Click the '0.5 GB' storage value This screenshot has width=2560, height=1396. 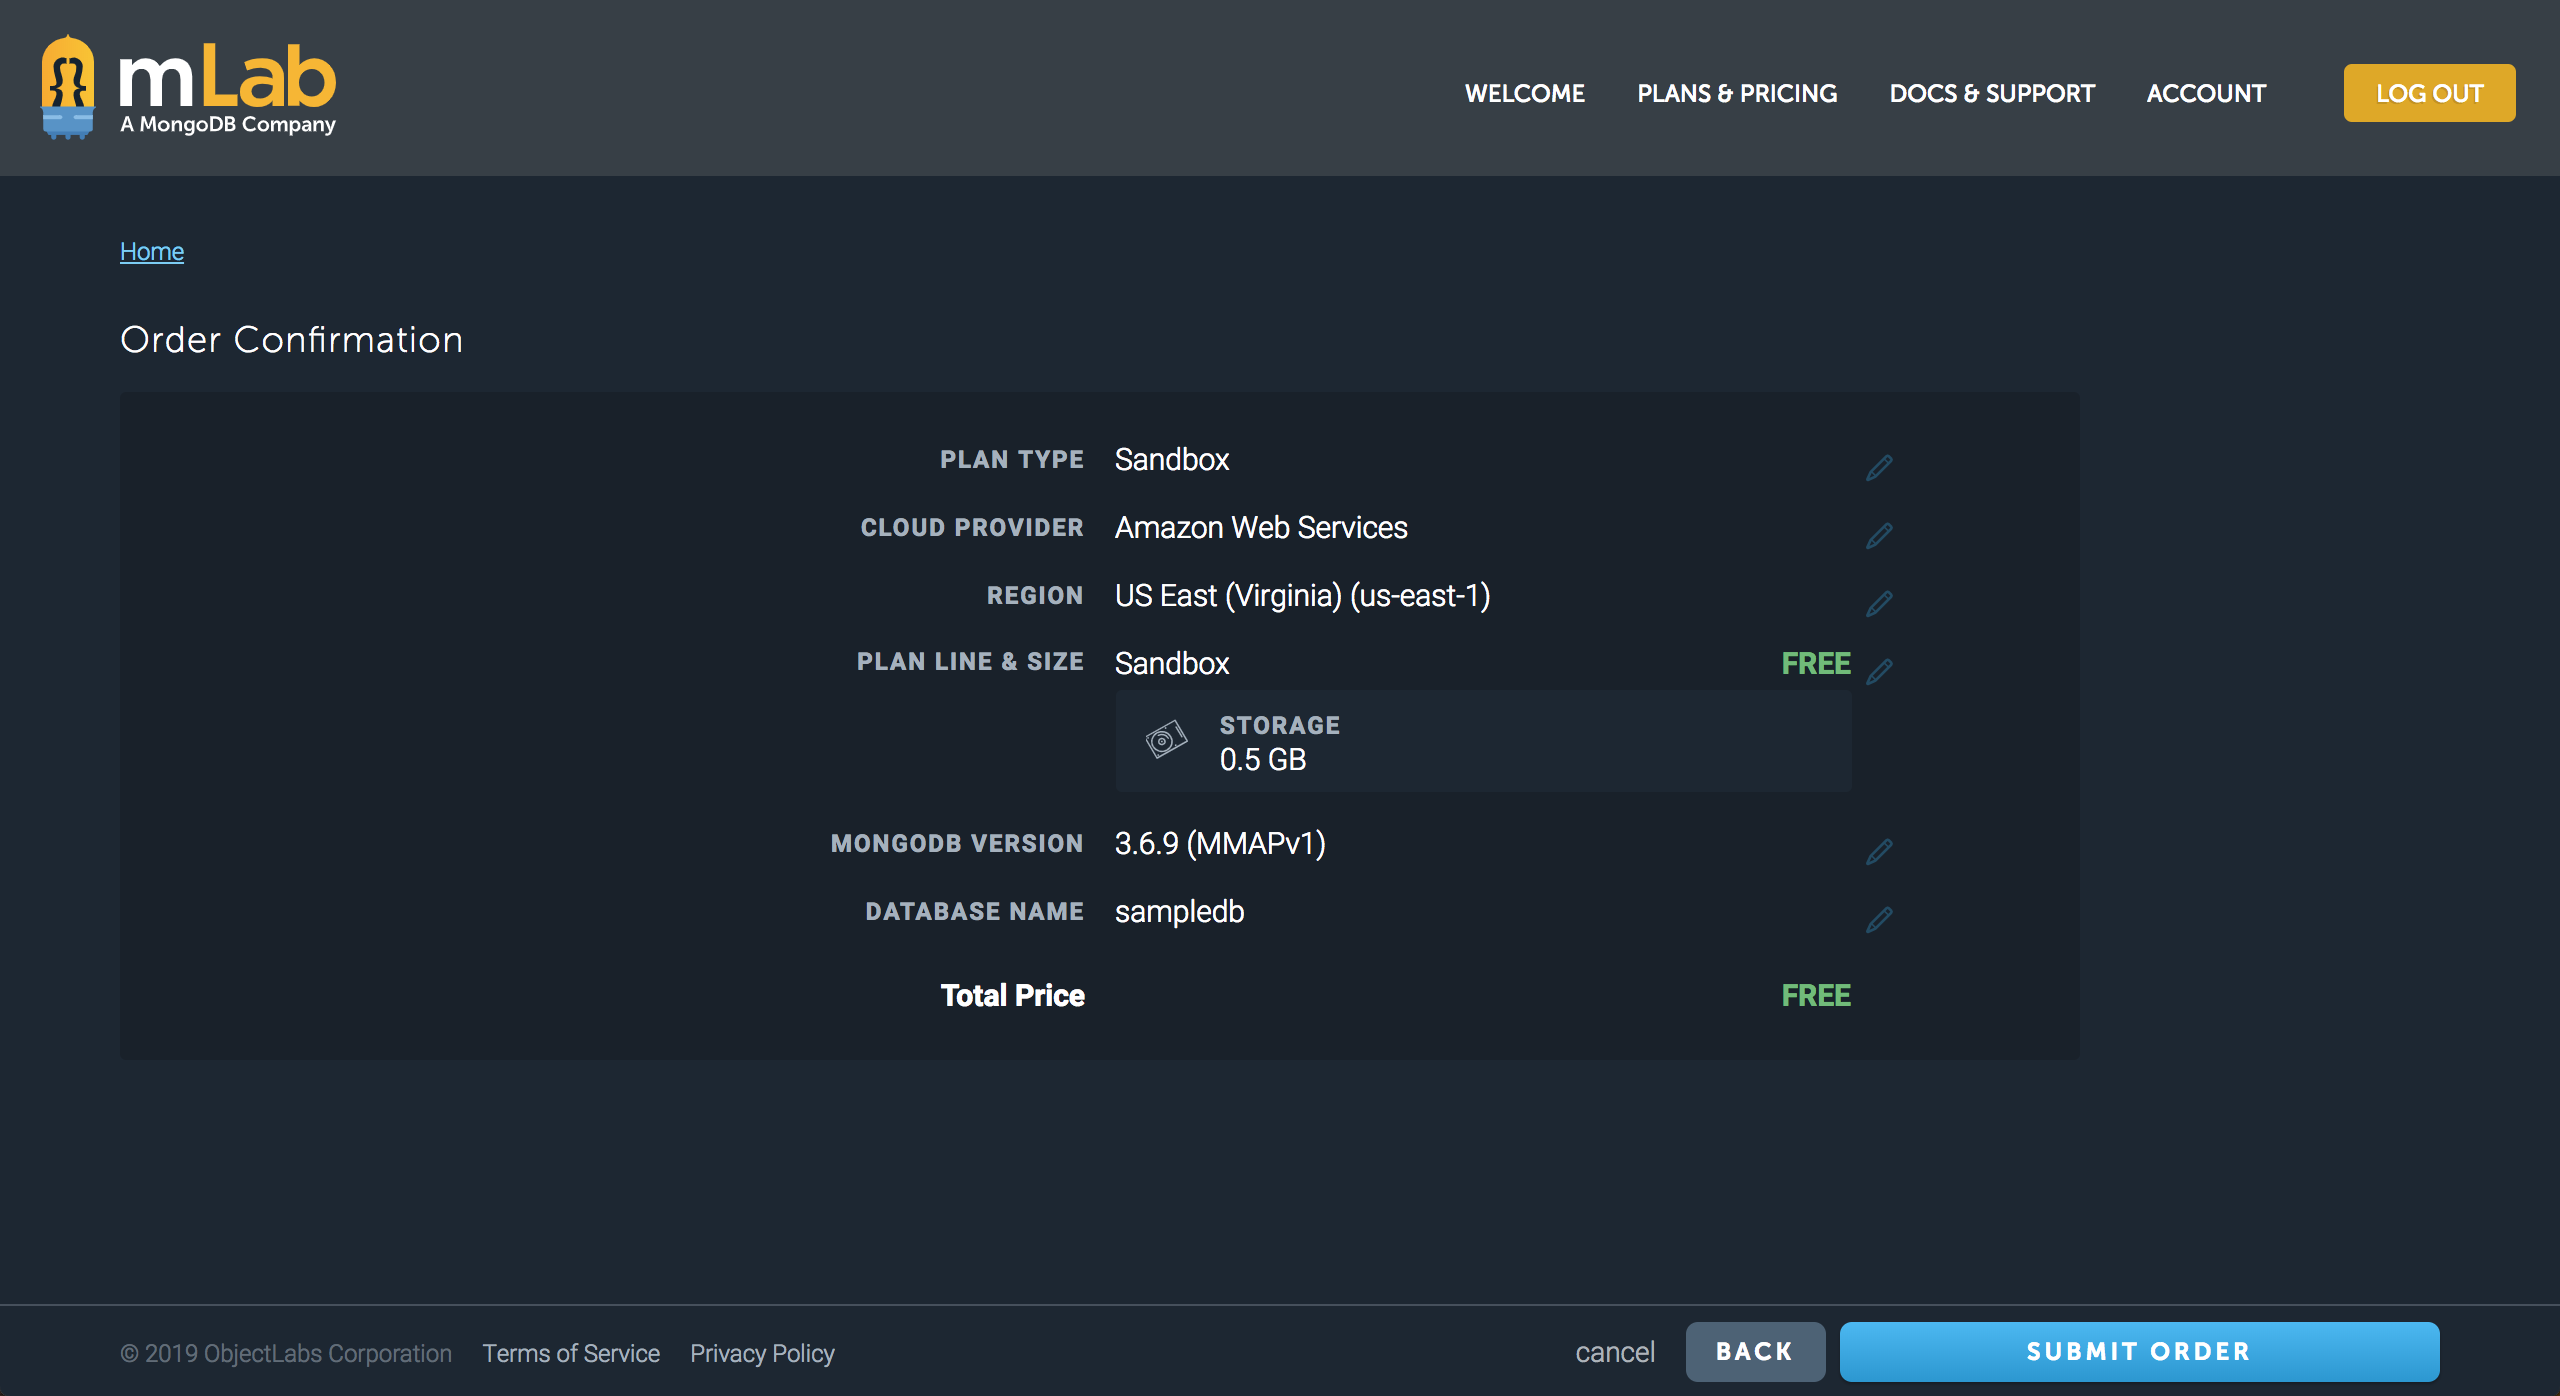1263,759
